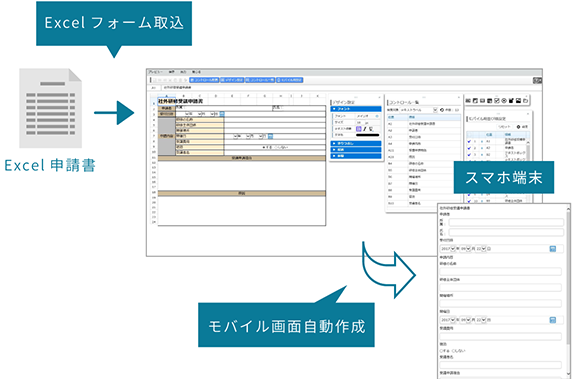Click the refresh icon in the コントロール一覧 panel
The width and height of the screenshot is (575, 379).
(x=442, y=110)
